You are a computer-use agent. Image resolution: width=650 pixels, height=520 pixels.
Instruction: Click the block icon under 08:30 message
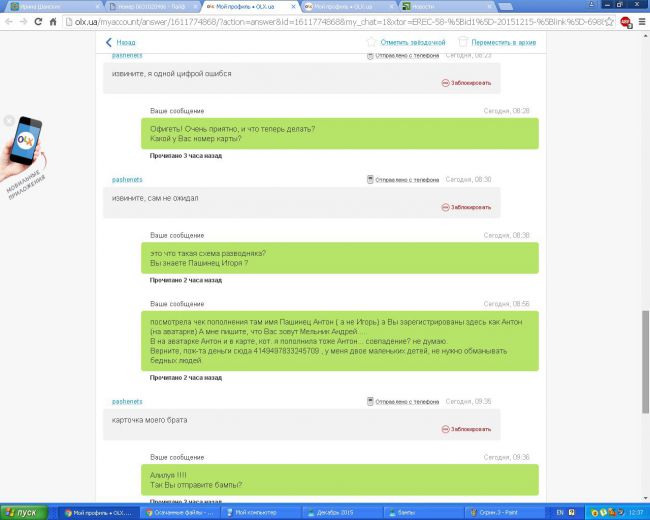click(445, 207)
